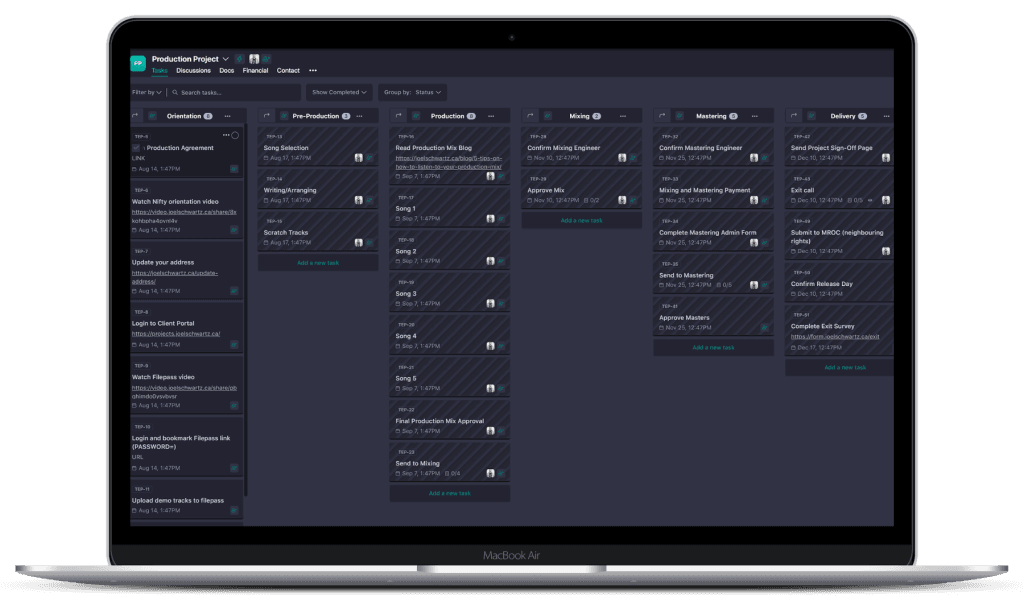This screenshot has width=1024, height=610.
Task: Click the add member icon in header
Action: click(x=266, y=59)
